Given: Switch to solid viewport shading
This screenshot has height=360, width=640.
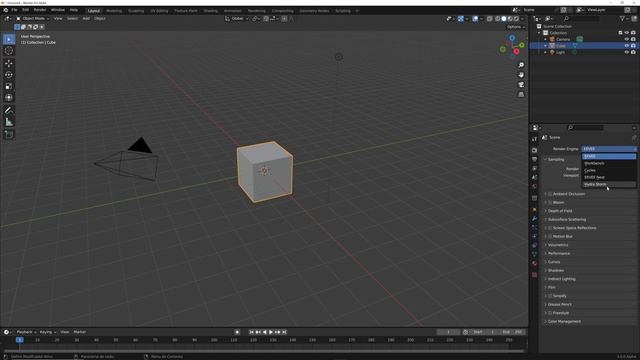Looking at the screenshot, I should pyautogui.click(x=504, y=18).
